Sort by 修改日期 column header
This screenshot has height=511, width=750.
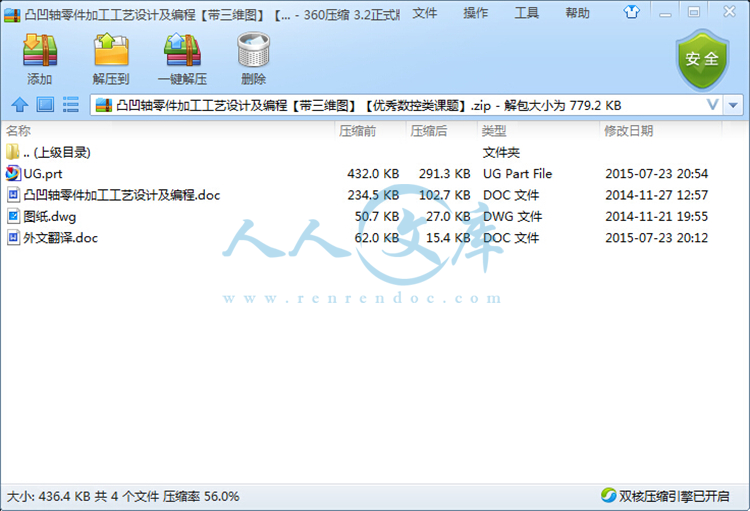(628, 131)
